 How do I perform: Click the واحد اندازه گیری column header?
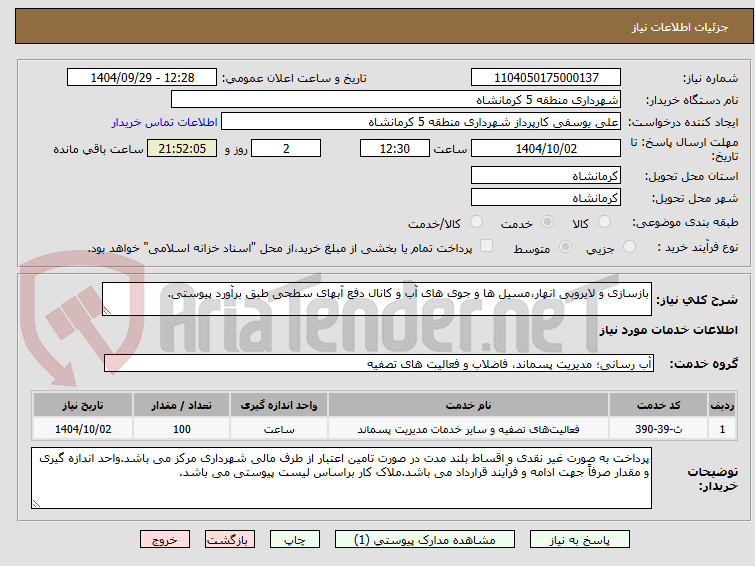[279, 405]
